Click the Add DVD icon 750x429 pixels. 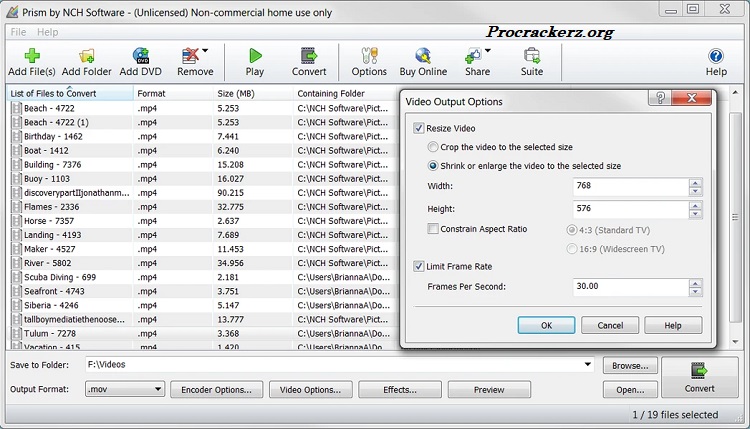coord(141,57)
